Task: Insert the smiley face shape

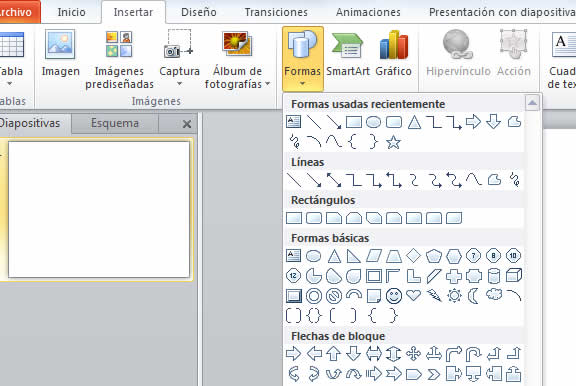Action: 393,296
